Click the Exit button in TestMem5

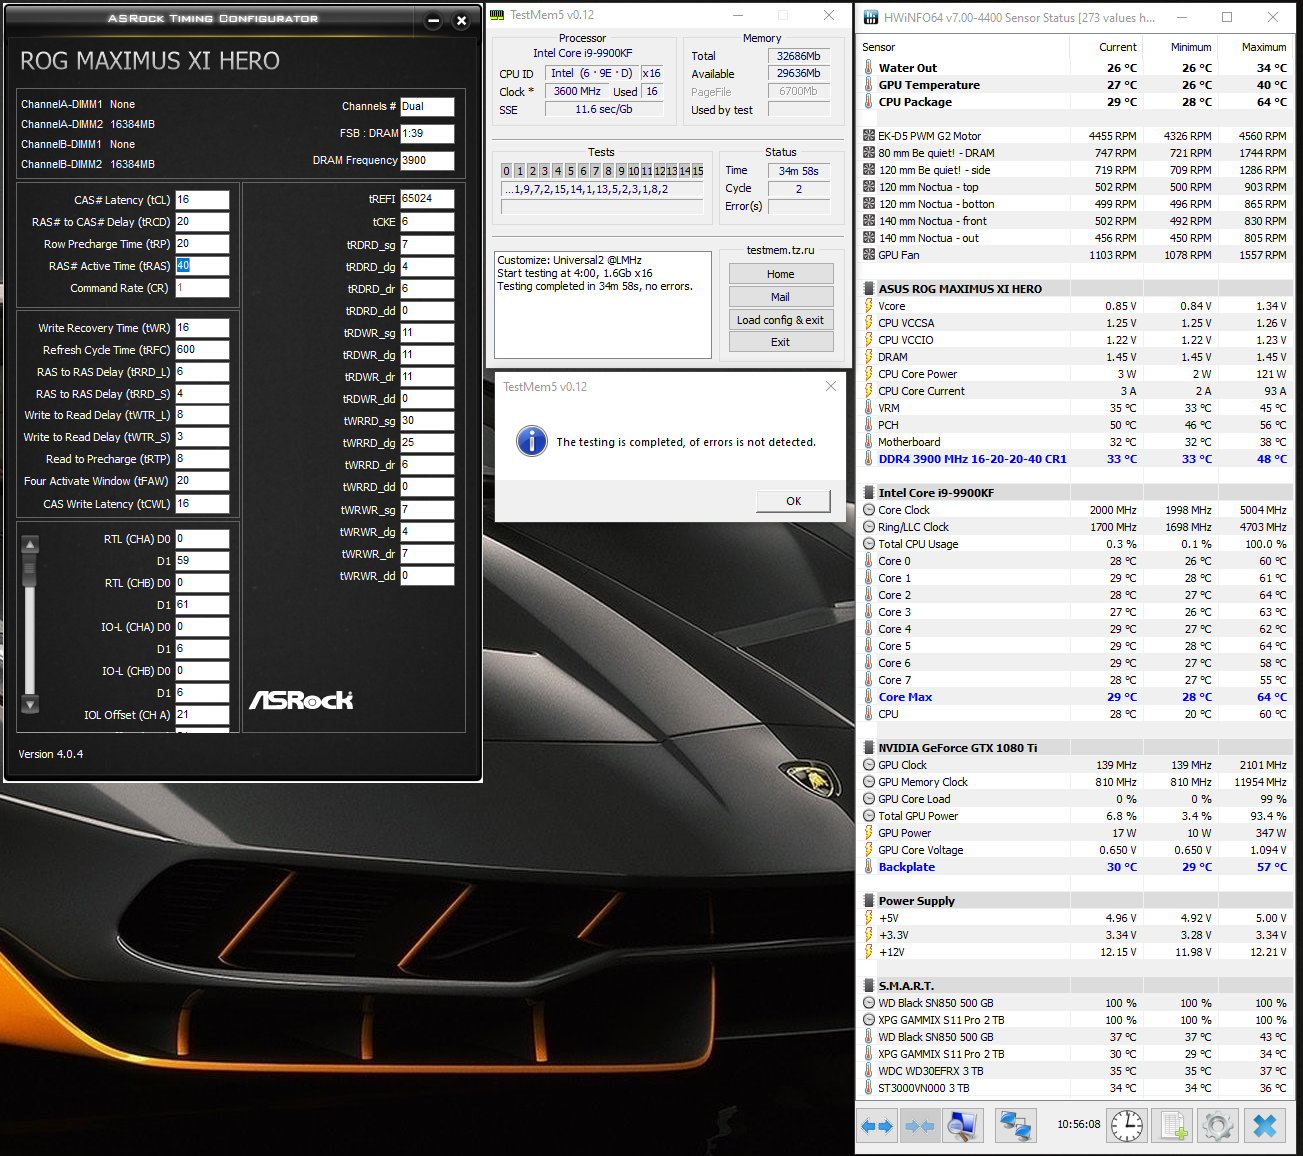[781, 342]
